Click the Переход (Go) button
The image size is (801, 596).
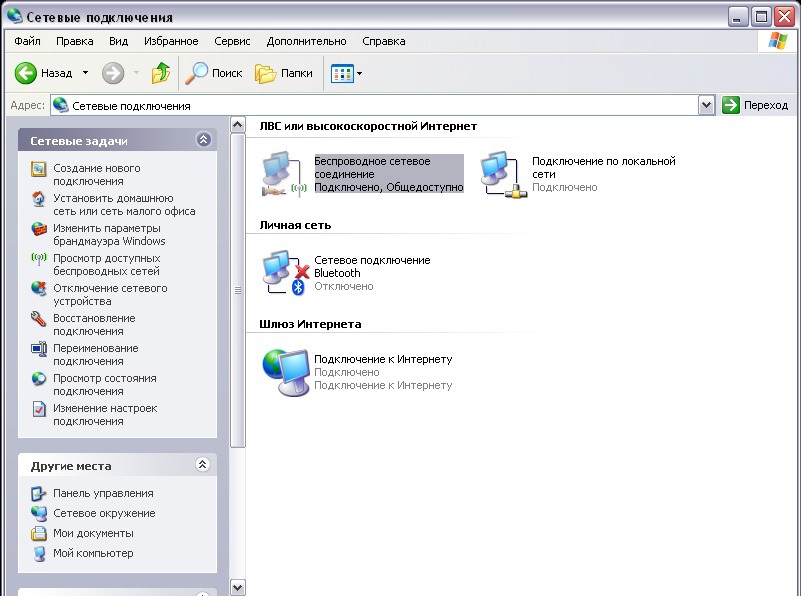(x=755, y=105)
